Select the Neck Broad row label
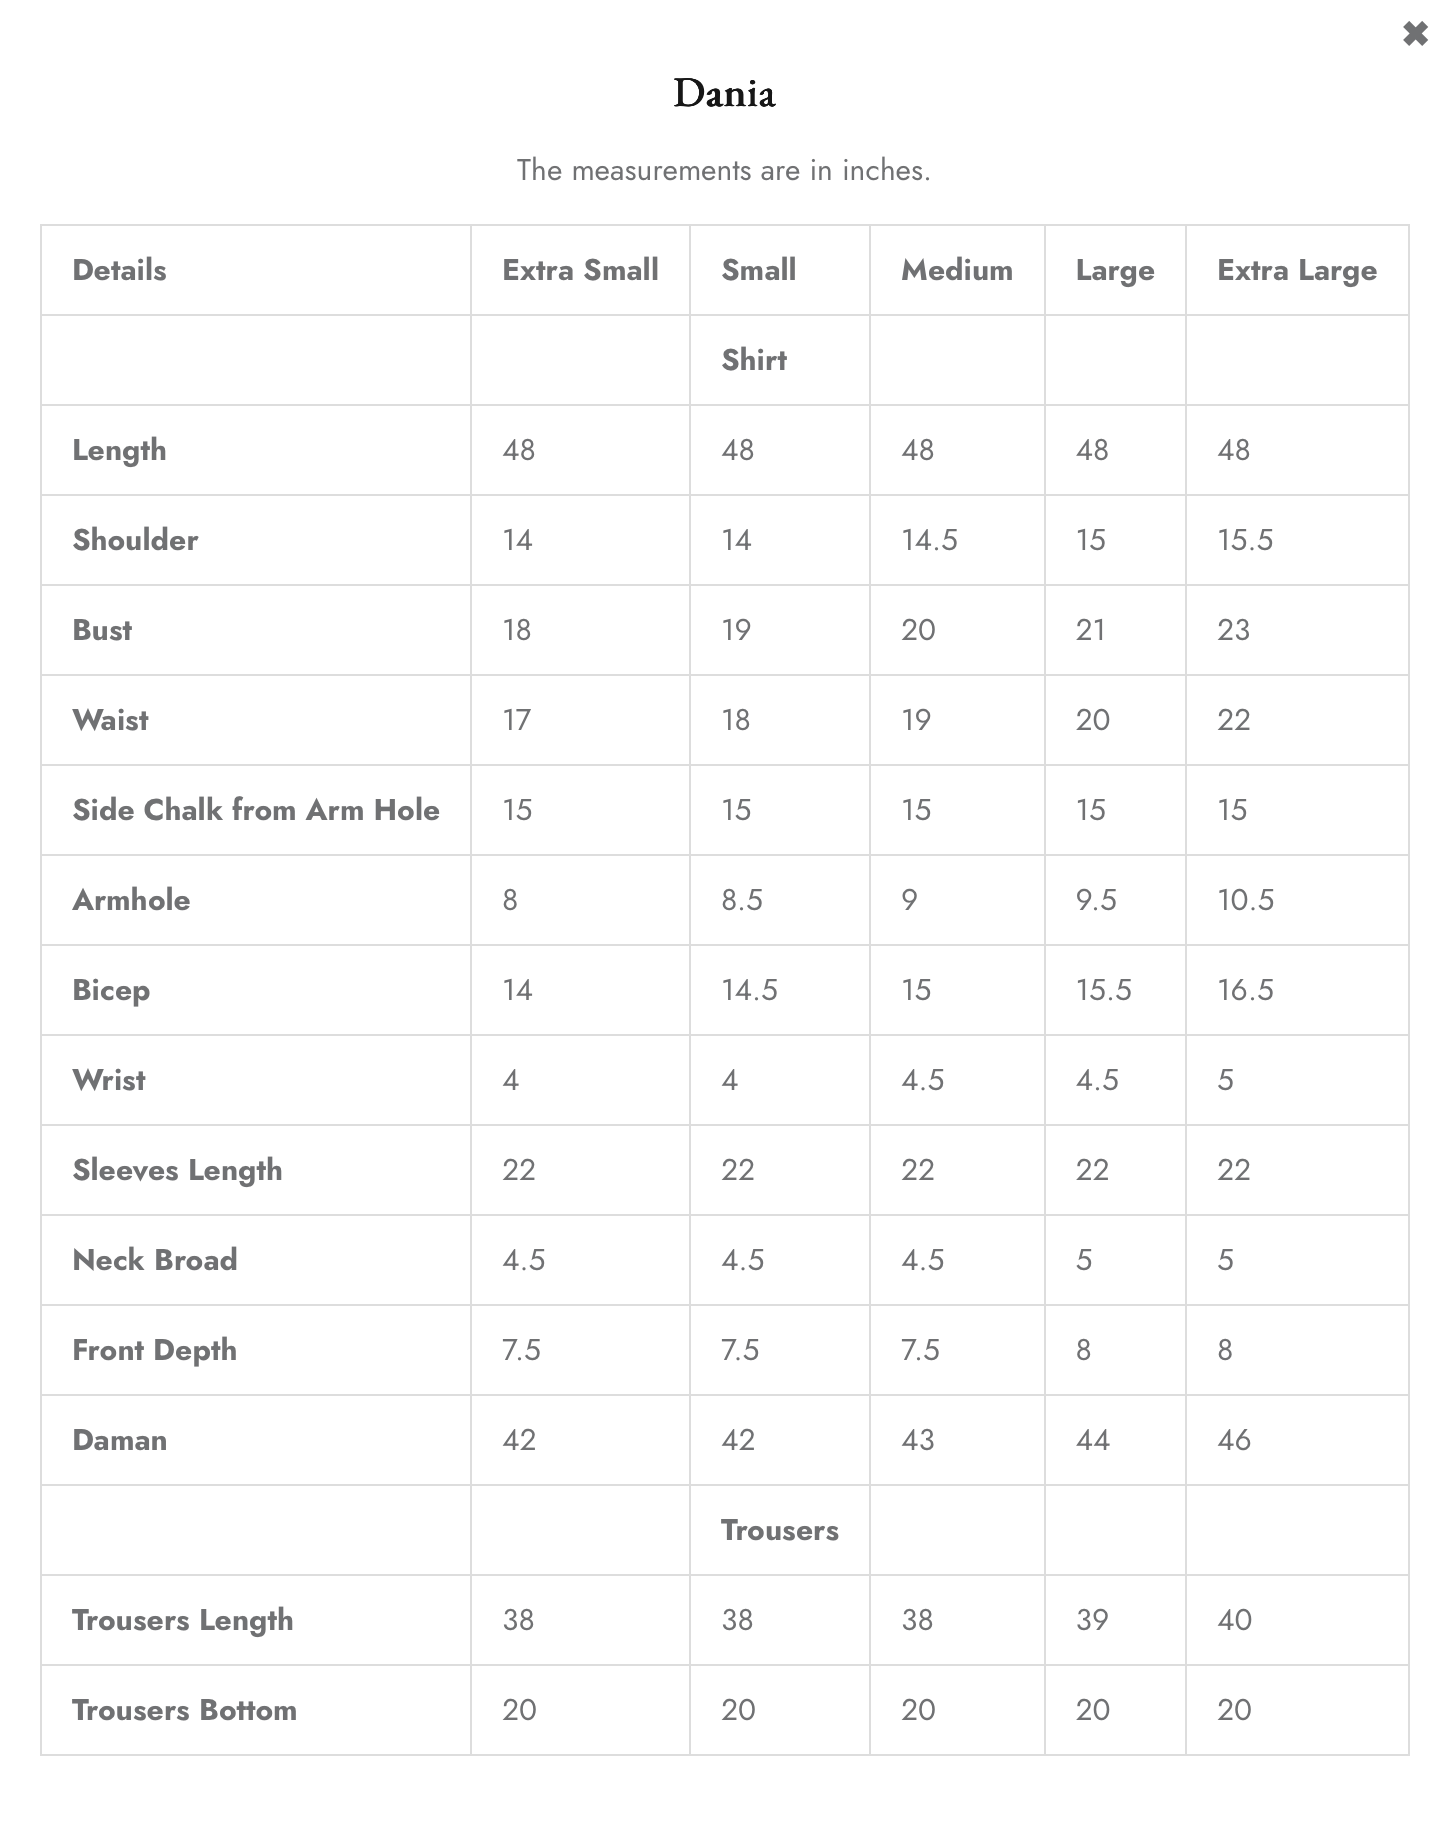1450x1822 pixels. (x=155, y=1260)
